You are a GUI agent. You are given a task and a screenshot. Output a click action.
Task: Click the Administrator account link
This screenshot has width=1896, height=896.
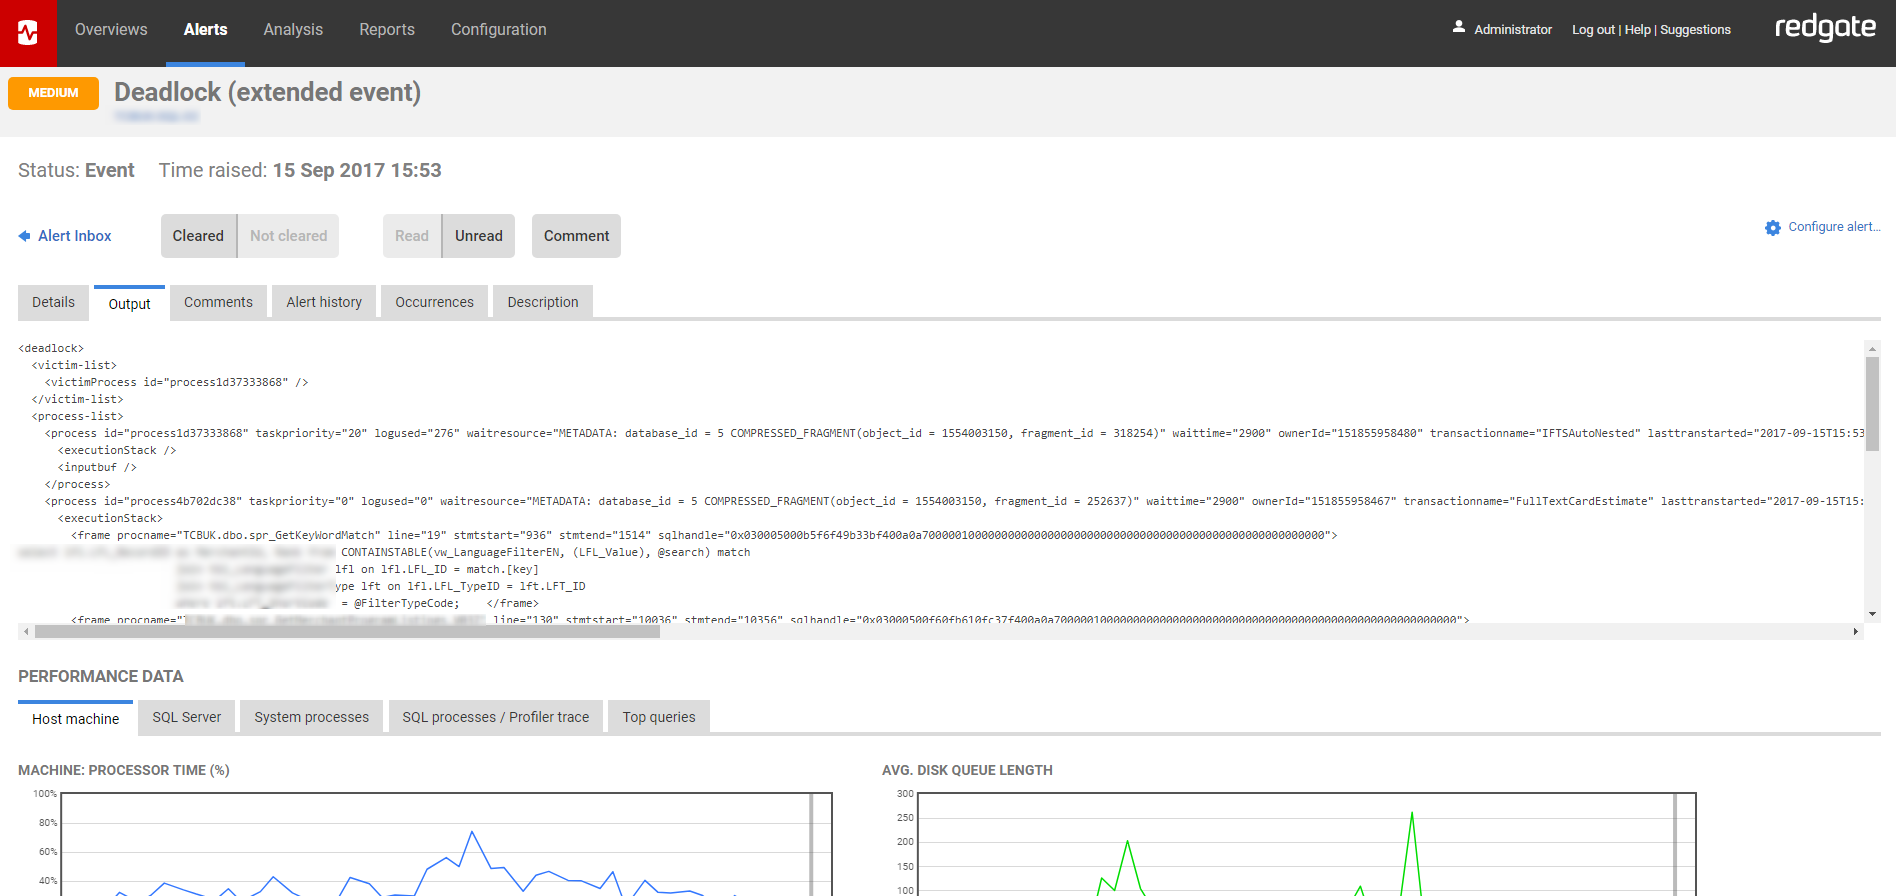[x=1513, y=30]
